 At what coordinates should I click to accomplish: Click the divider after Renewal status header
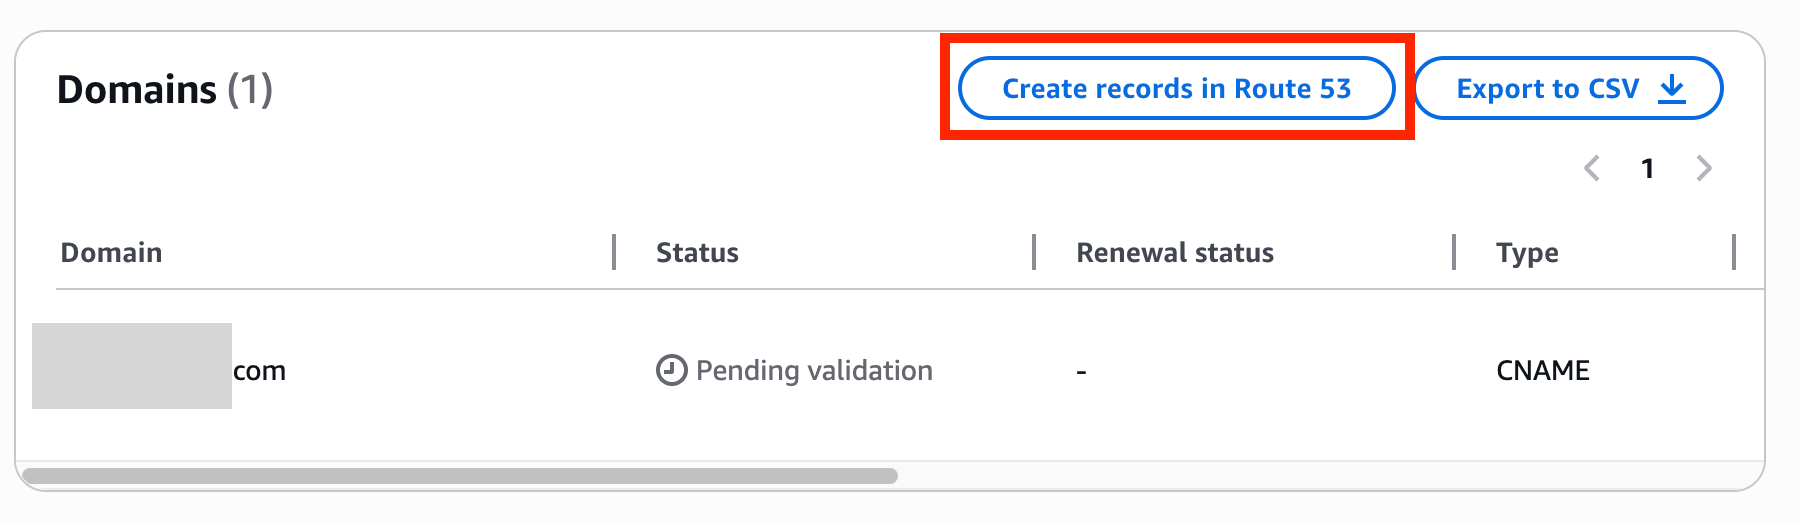click(x=1454, y=252)
